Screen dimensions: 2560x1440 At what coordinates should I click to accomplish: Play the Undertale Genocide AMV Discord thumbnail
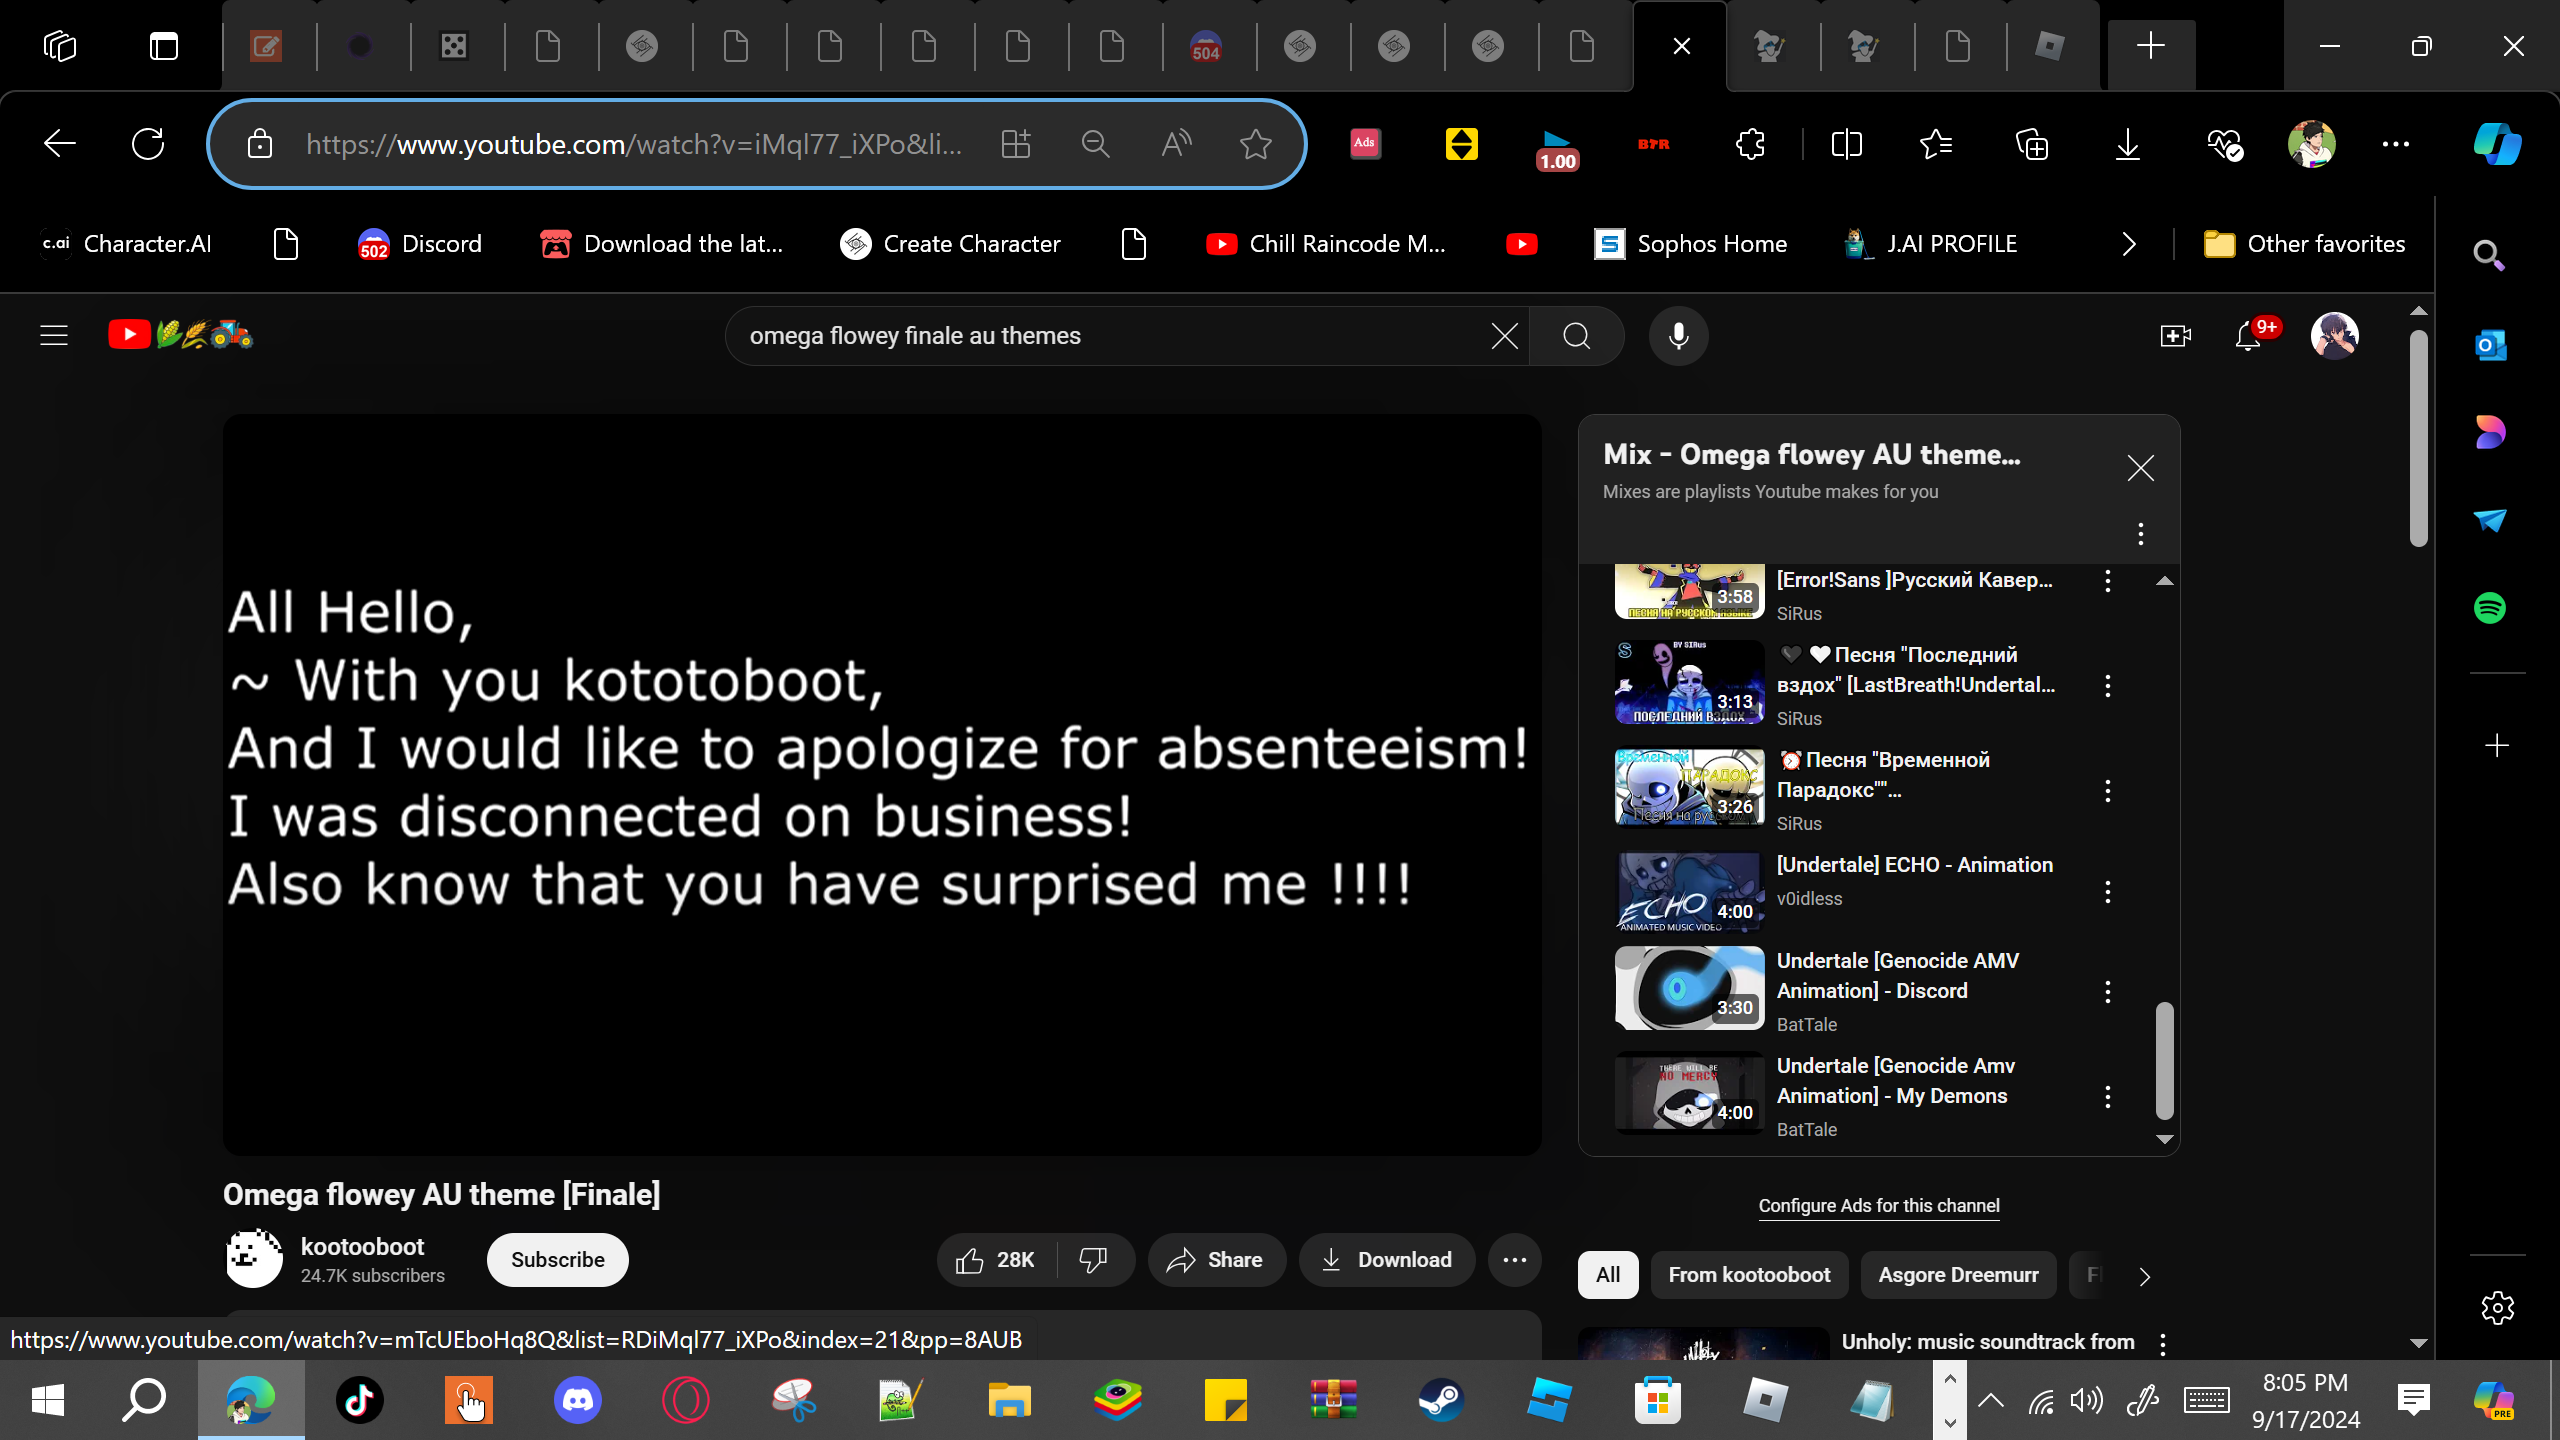[x=1689, y=988]
